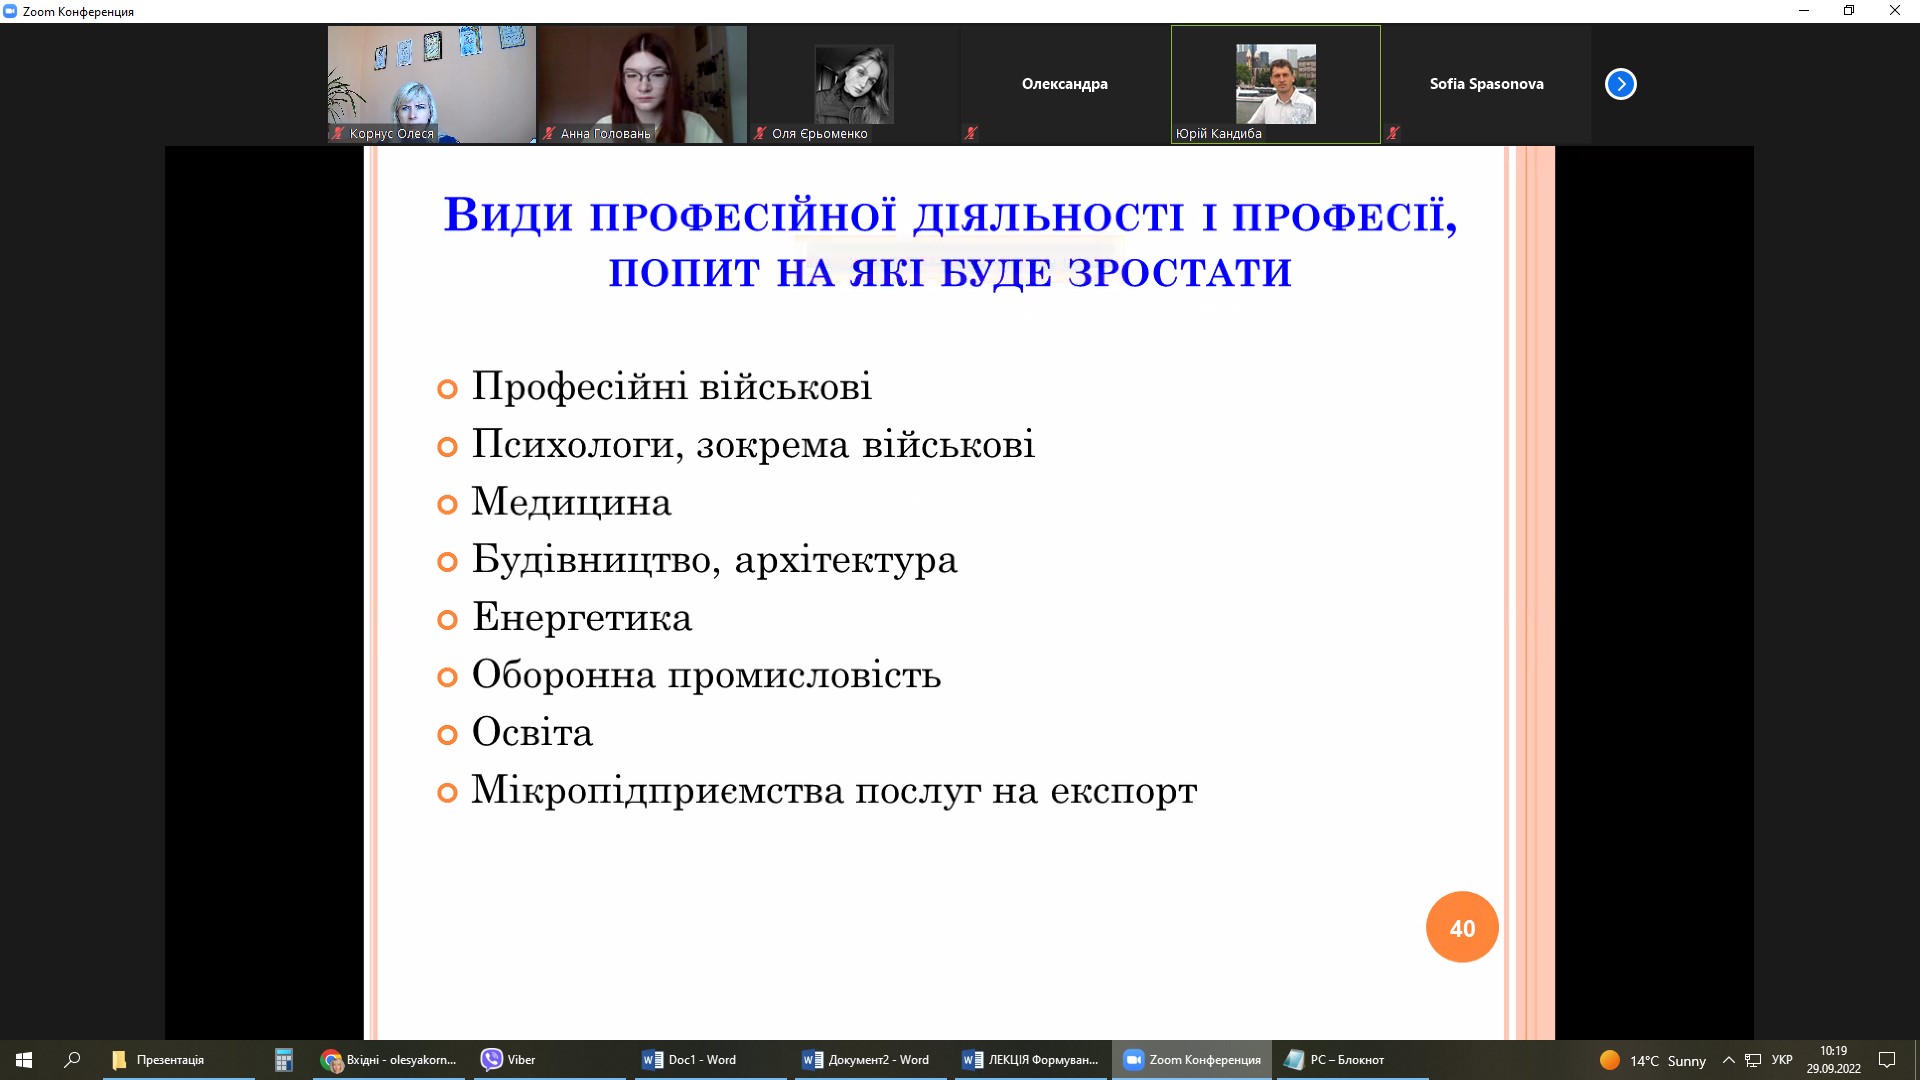Open the notification center icon
The height and width of the screenshot is (1080, 1920).
[1887, 1060]
